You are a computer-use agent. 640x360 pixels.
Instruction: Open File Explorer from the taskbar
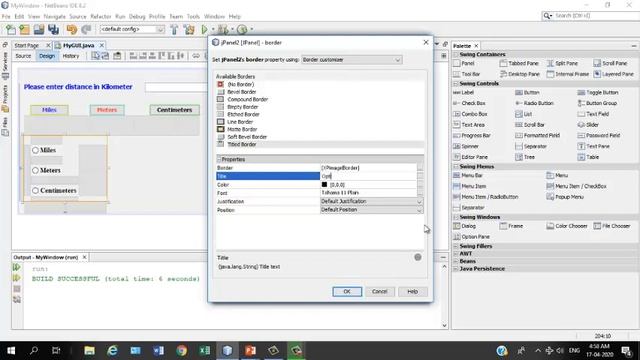click(x=89, y=350)
